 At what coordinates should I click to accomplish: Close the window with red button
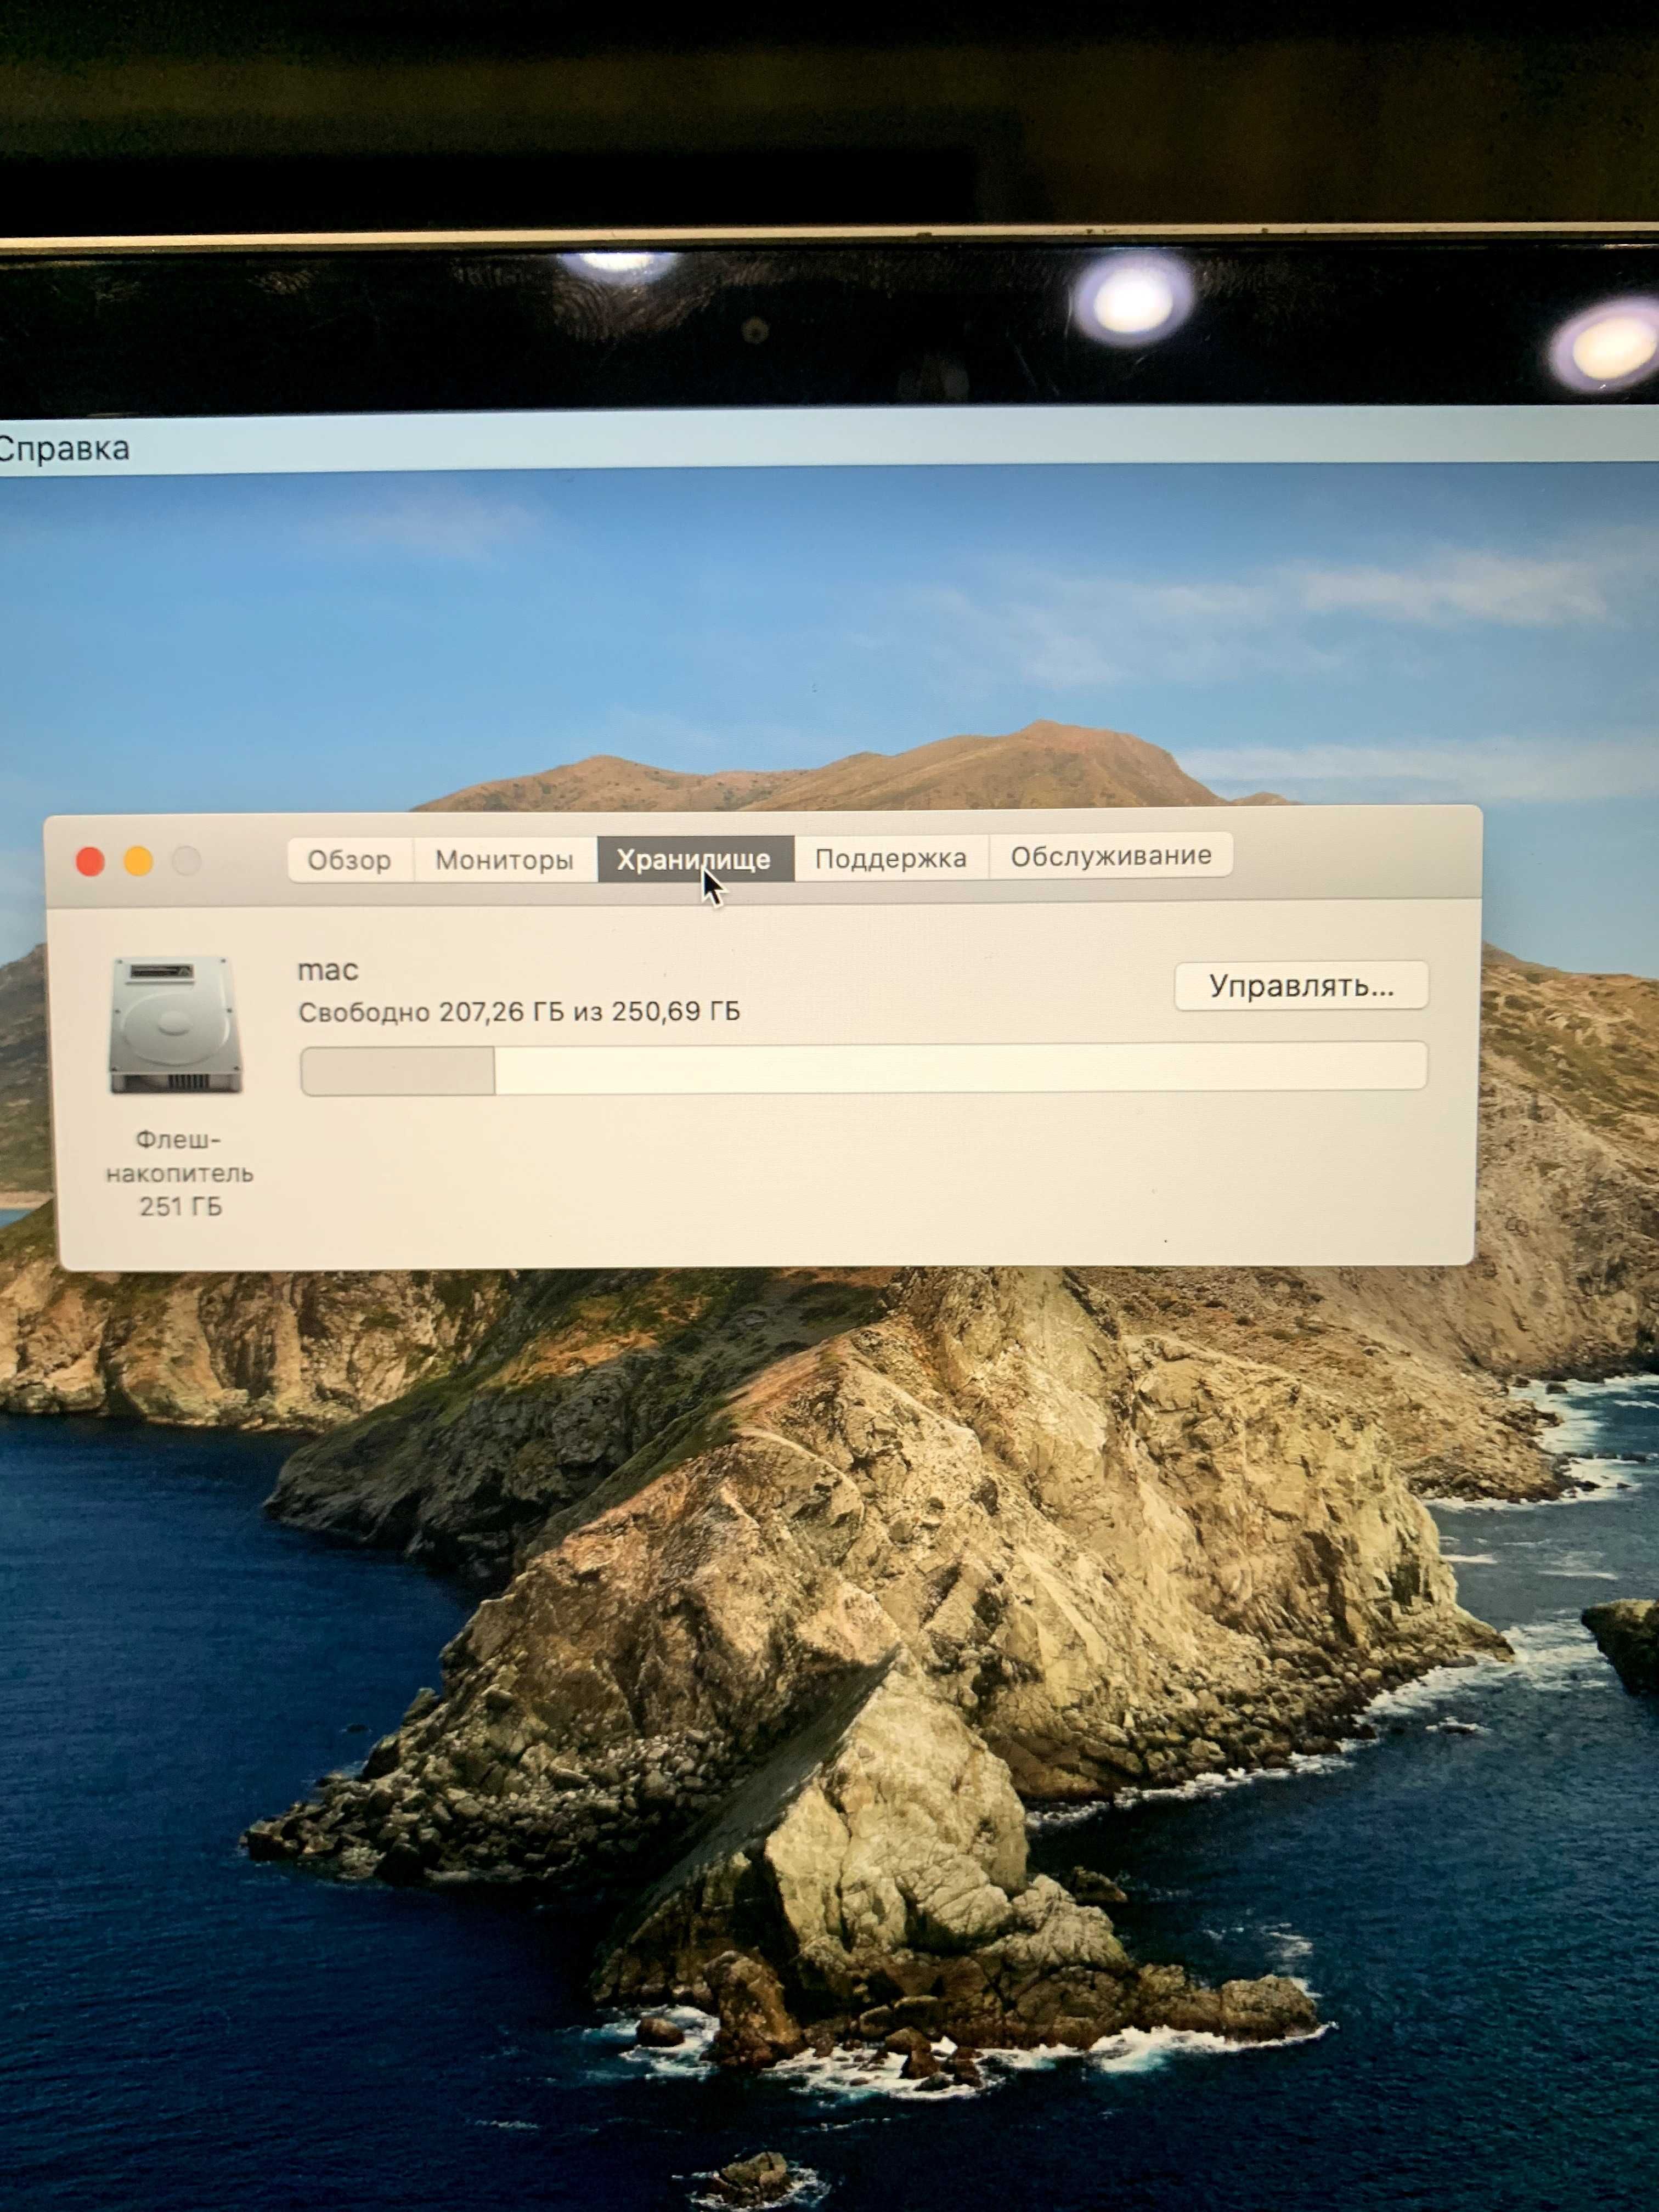point(91,862)
